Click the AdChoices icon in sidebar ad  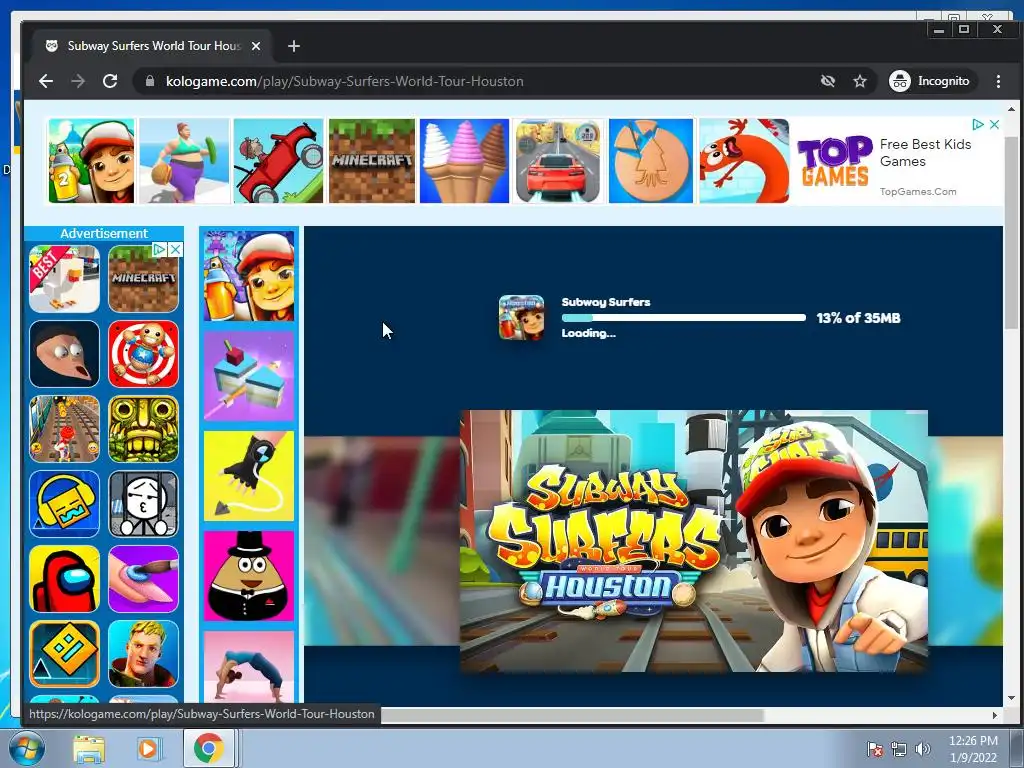[160, 249]
